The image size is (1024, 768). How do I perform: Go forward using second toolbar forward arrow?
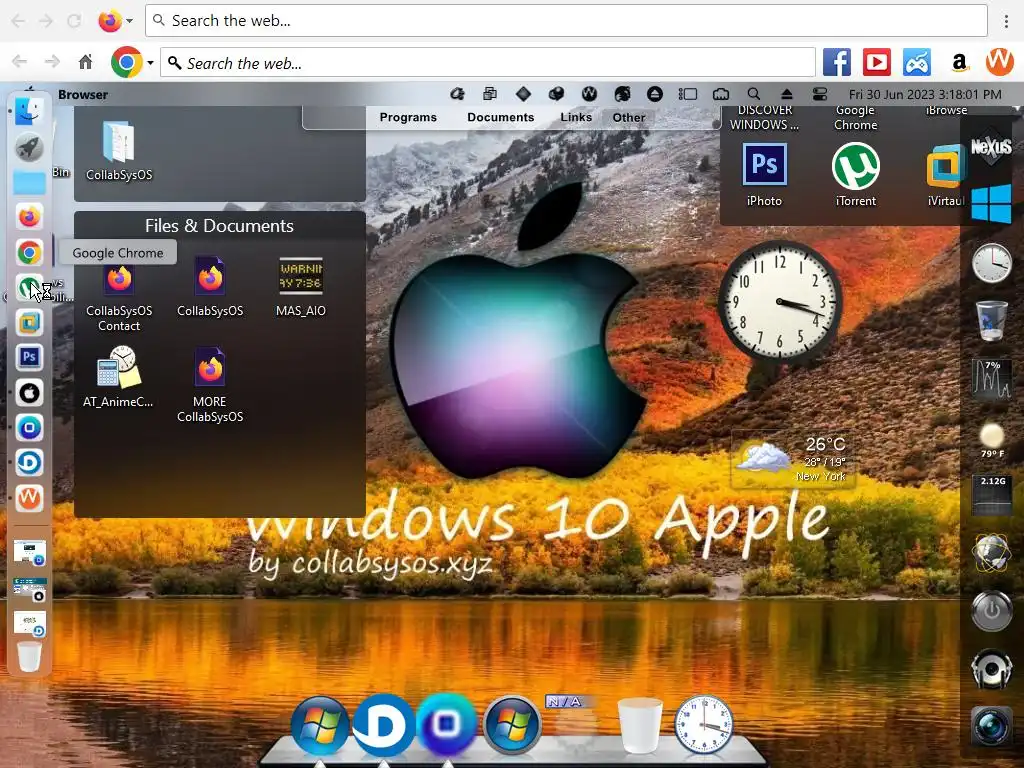click(52, 62)
